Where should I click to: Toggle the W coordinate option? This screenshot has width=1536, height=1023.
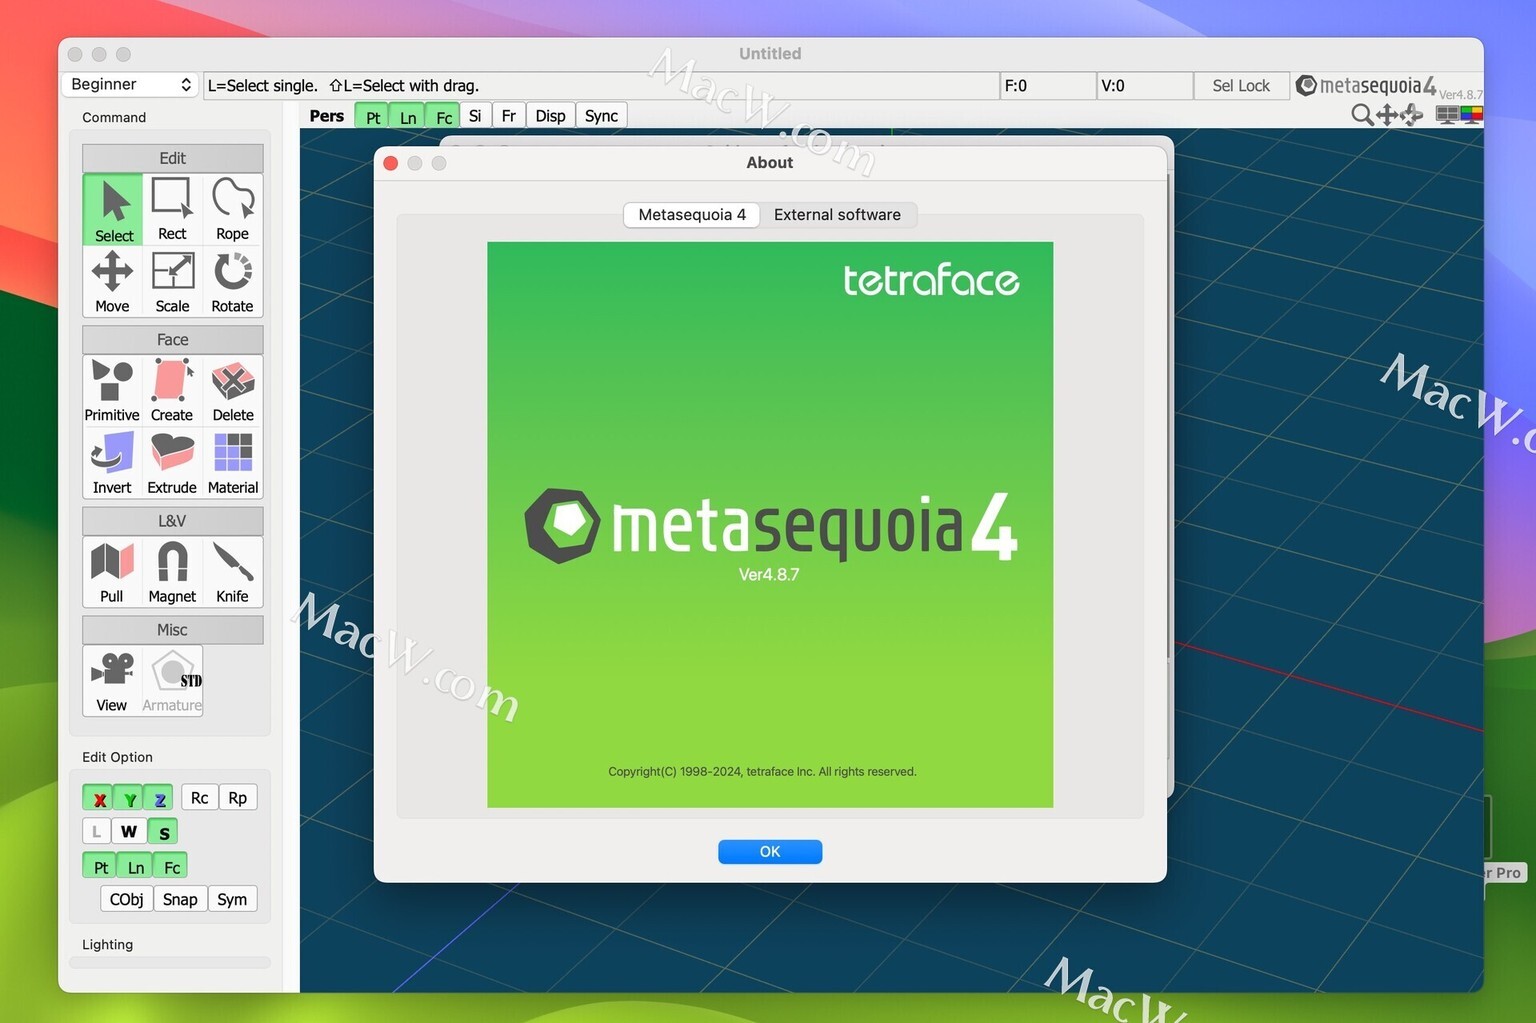(129, 831)
